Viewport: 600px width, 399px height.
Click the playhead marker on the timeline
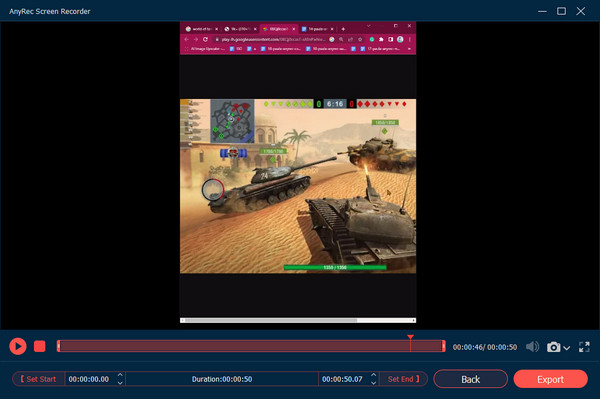(x=410, y=337)
